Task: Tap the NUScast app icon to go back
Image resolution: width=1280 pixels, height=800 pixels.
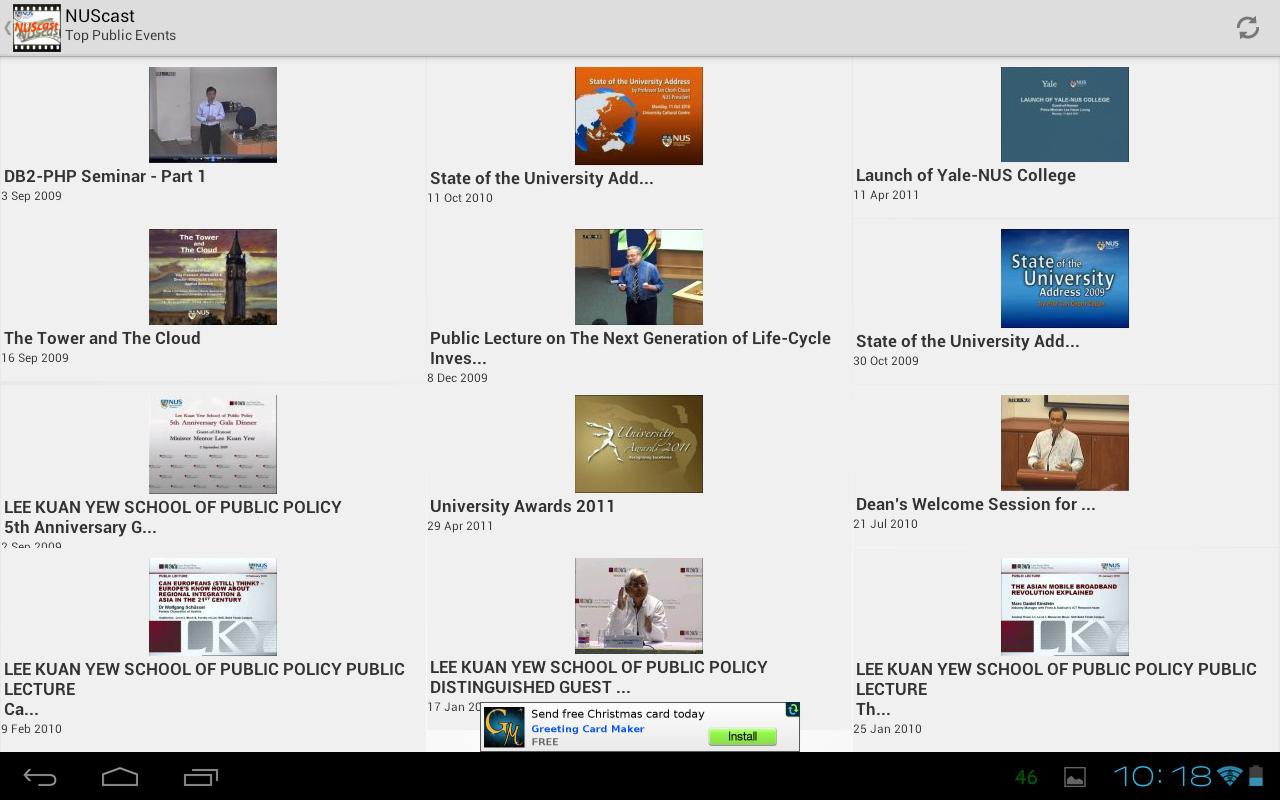Action: (x=36, y=27)
